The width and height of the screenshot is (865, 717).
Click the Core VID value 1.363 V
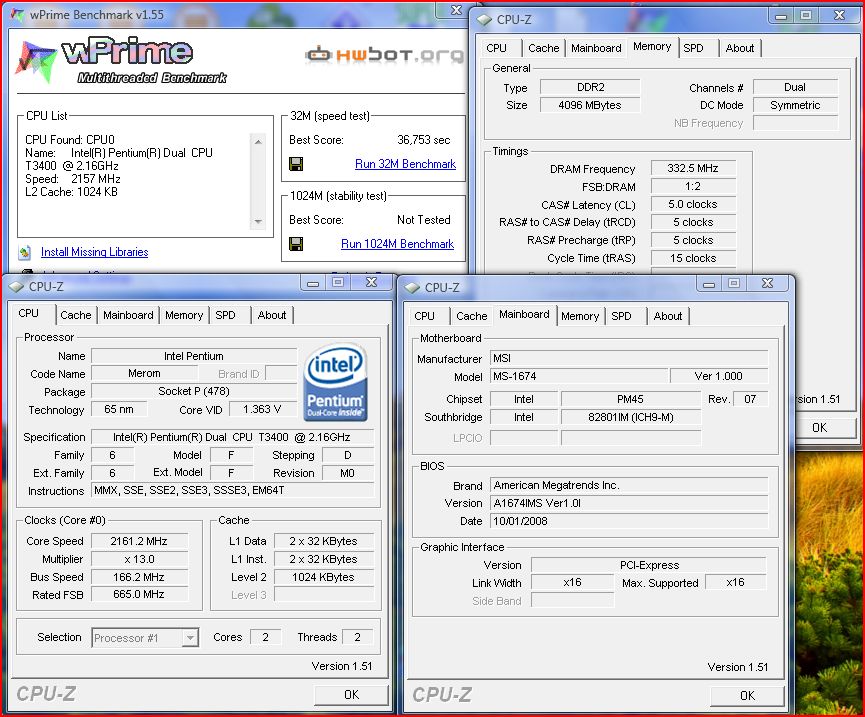pyautogui.click(x=262, y=409)
